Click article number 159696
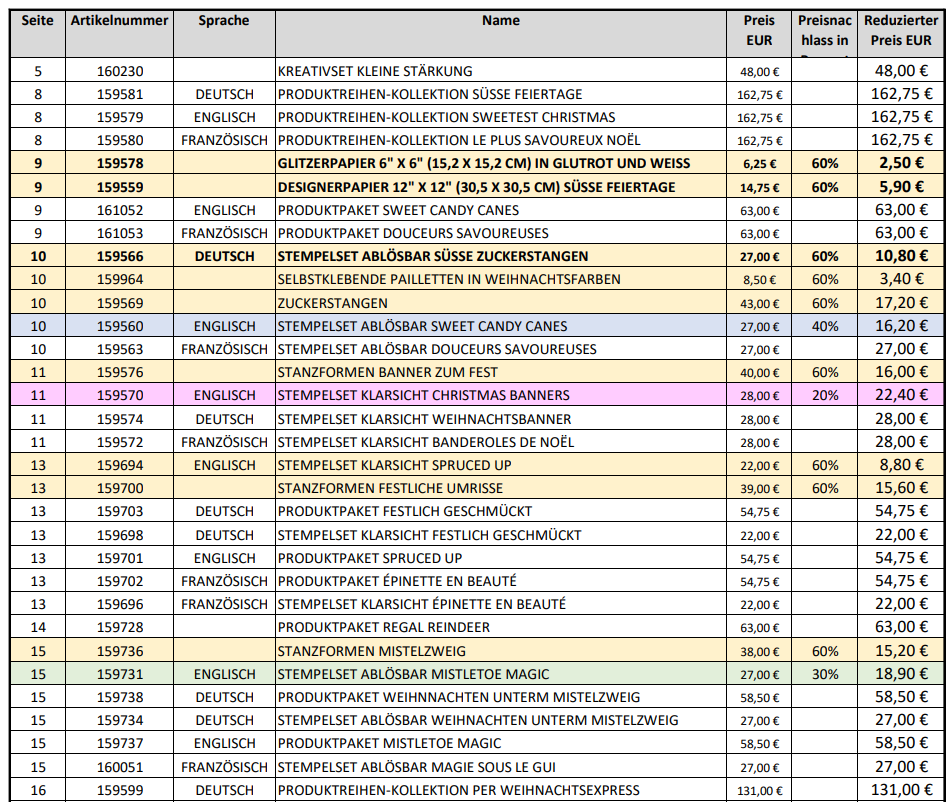Viewport: 951px width, 802px height. (119, 604)
